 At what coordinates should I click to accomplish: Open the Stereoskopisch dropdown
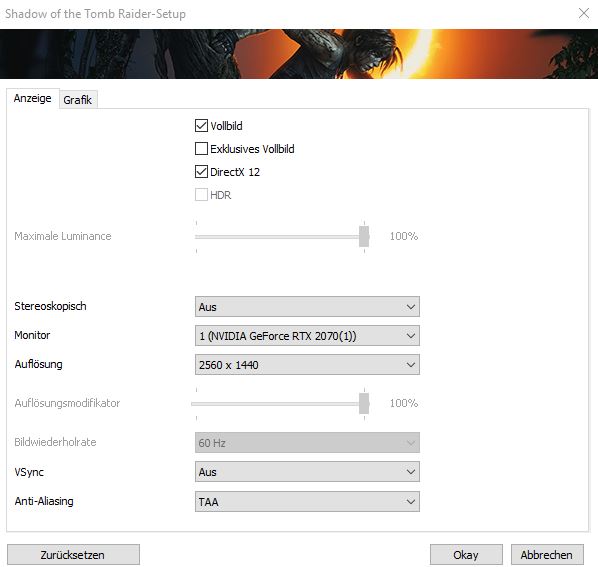coord(307,307)
